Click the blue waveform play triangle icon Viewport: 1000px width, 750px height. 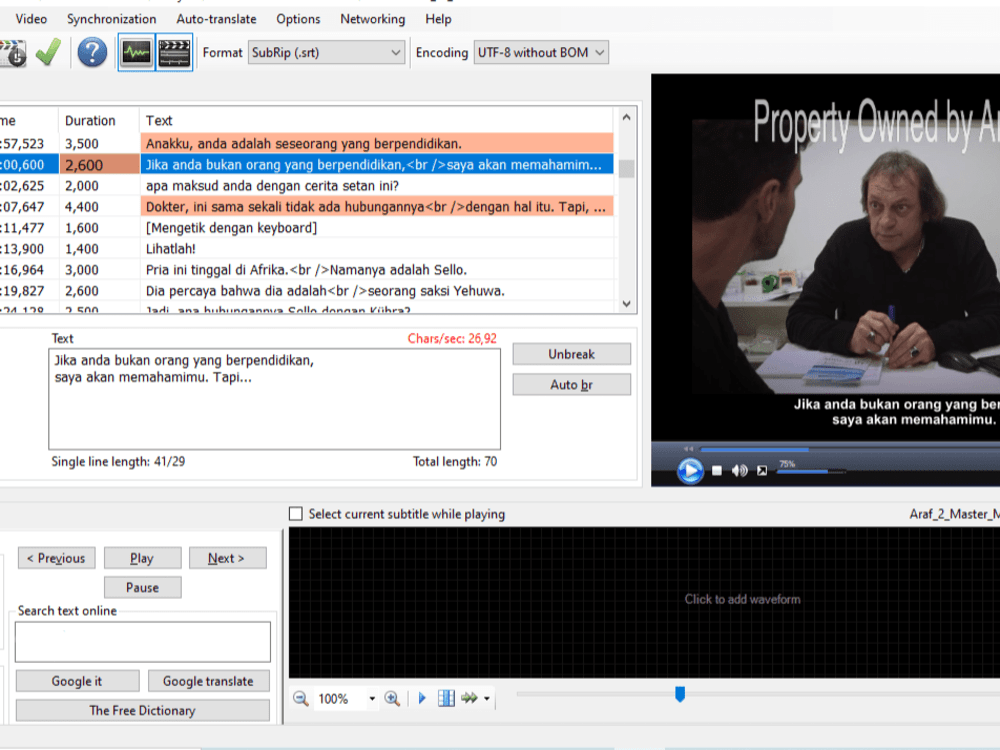422,698
